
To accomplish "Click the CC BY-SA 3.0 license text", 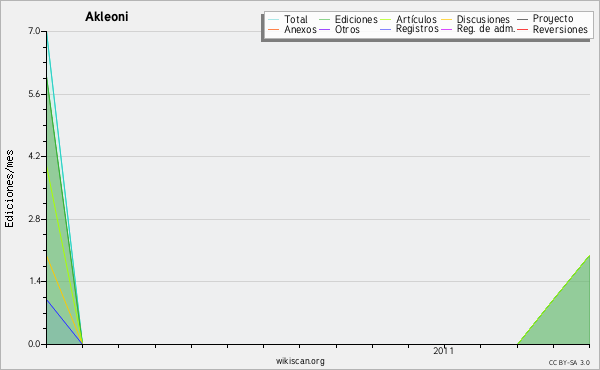I will click(x=569, y=363).
